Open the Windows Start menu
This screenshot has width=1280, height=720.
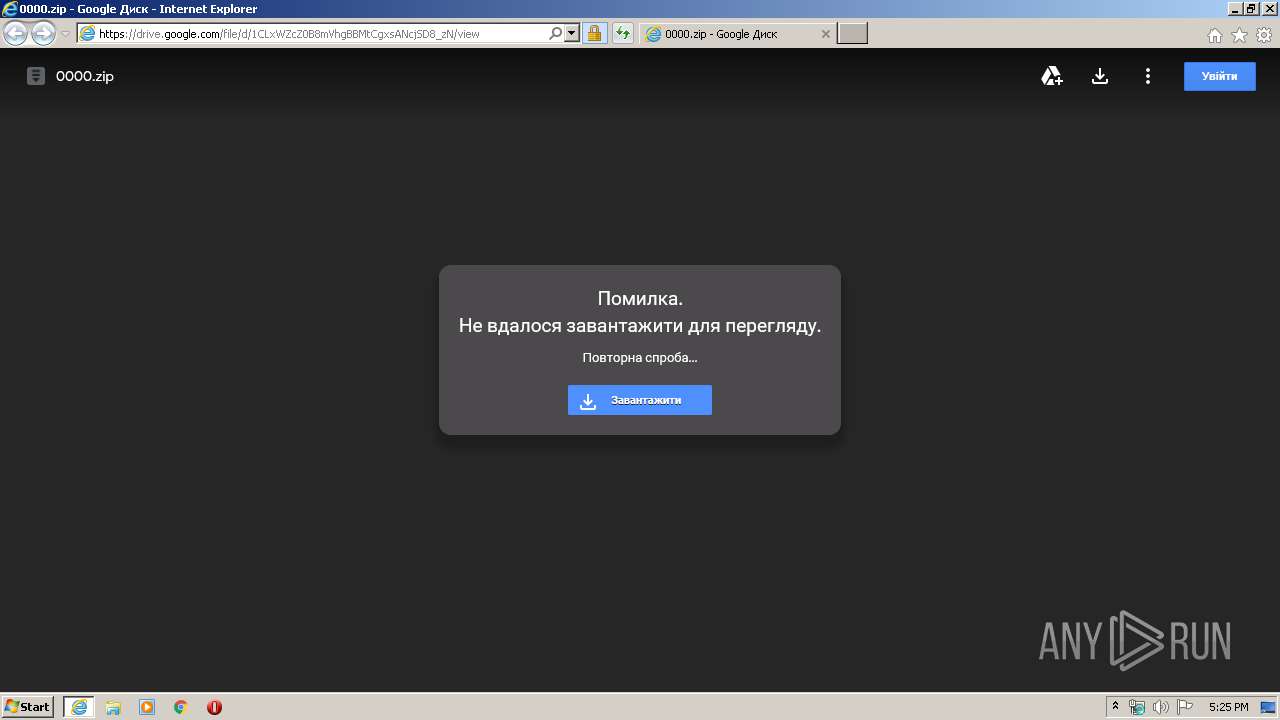(x=27, y=707)
